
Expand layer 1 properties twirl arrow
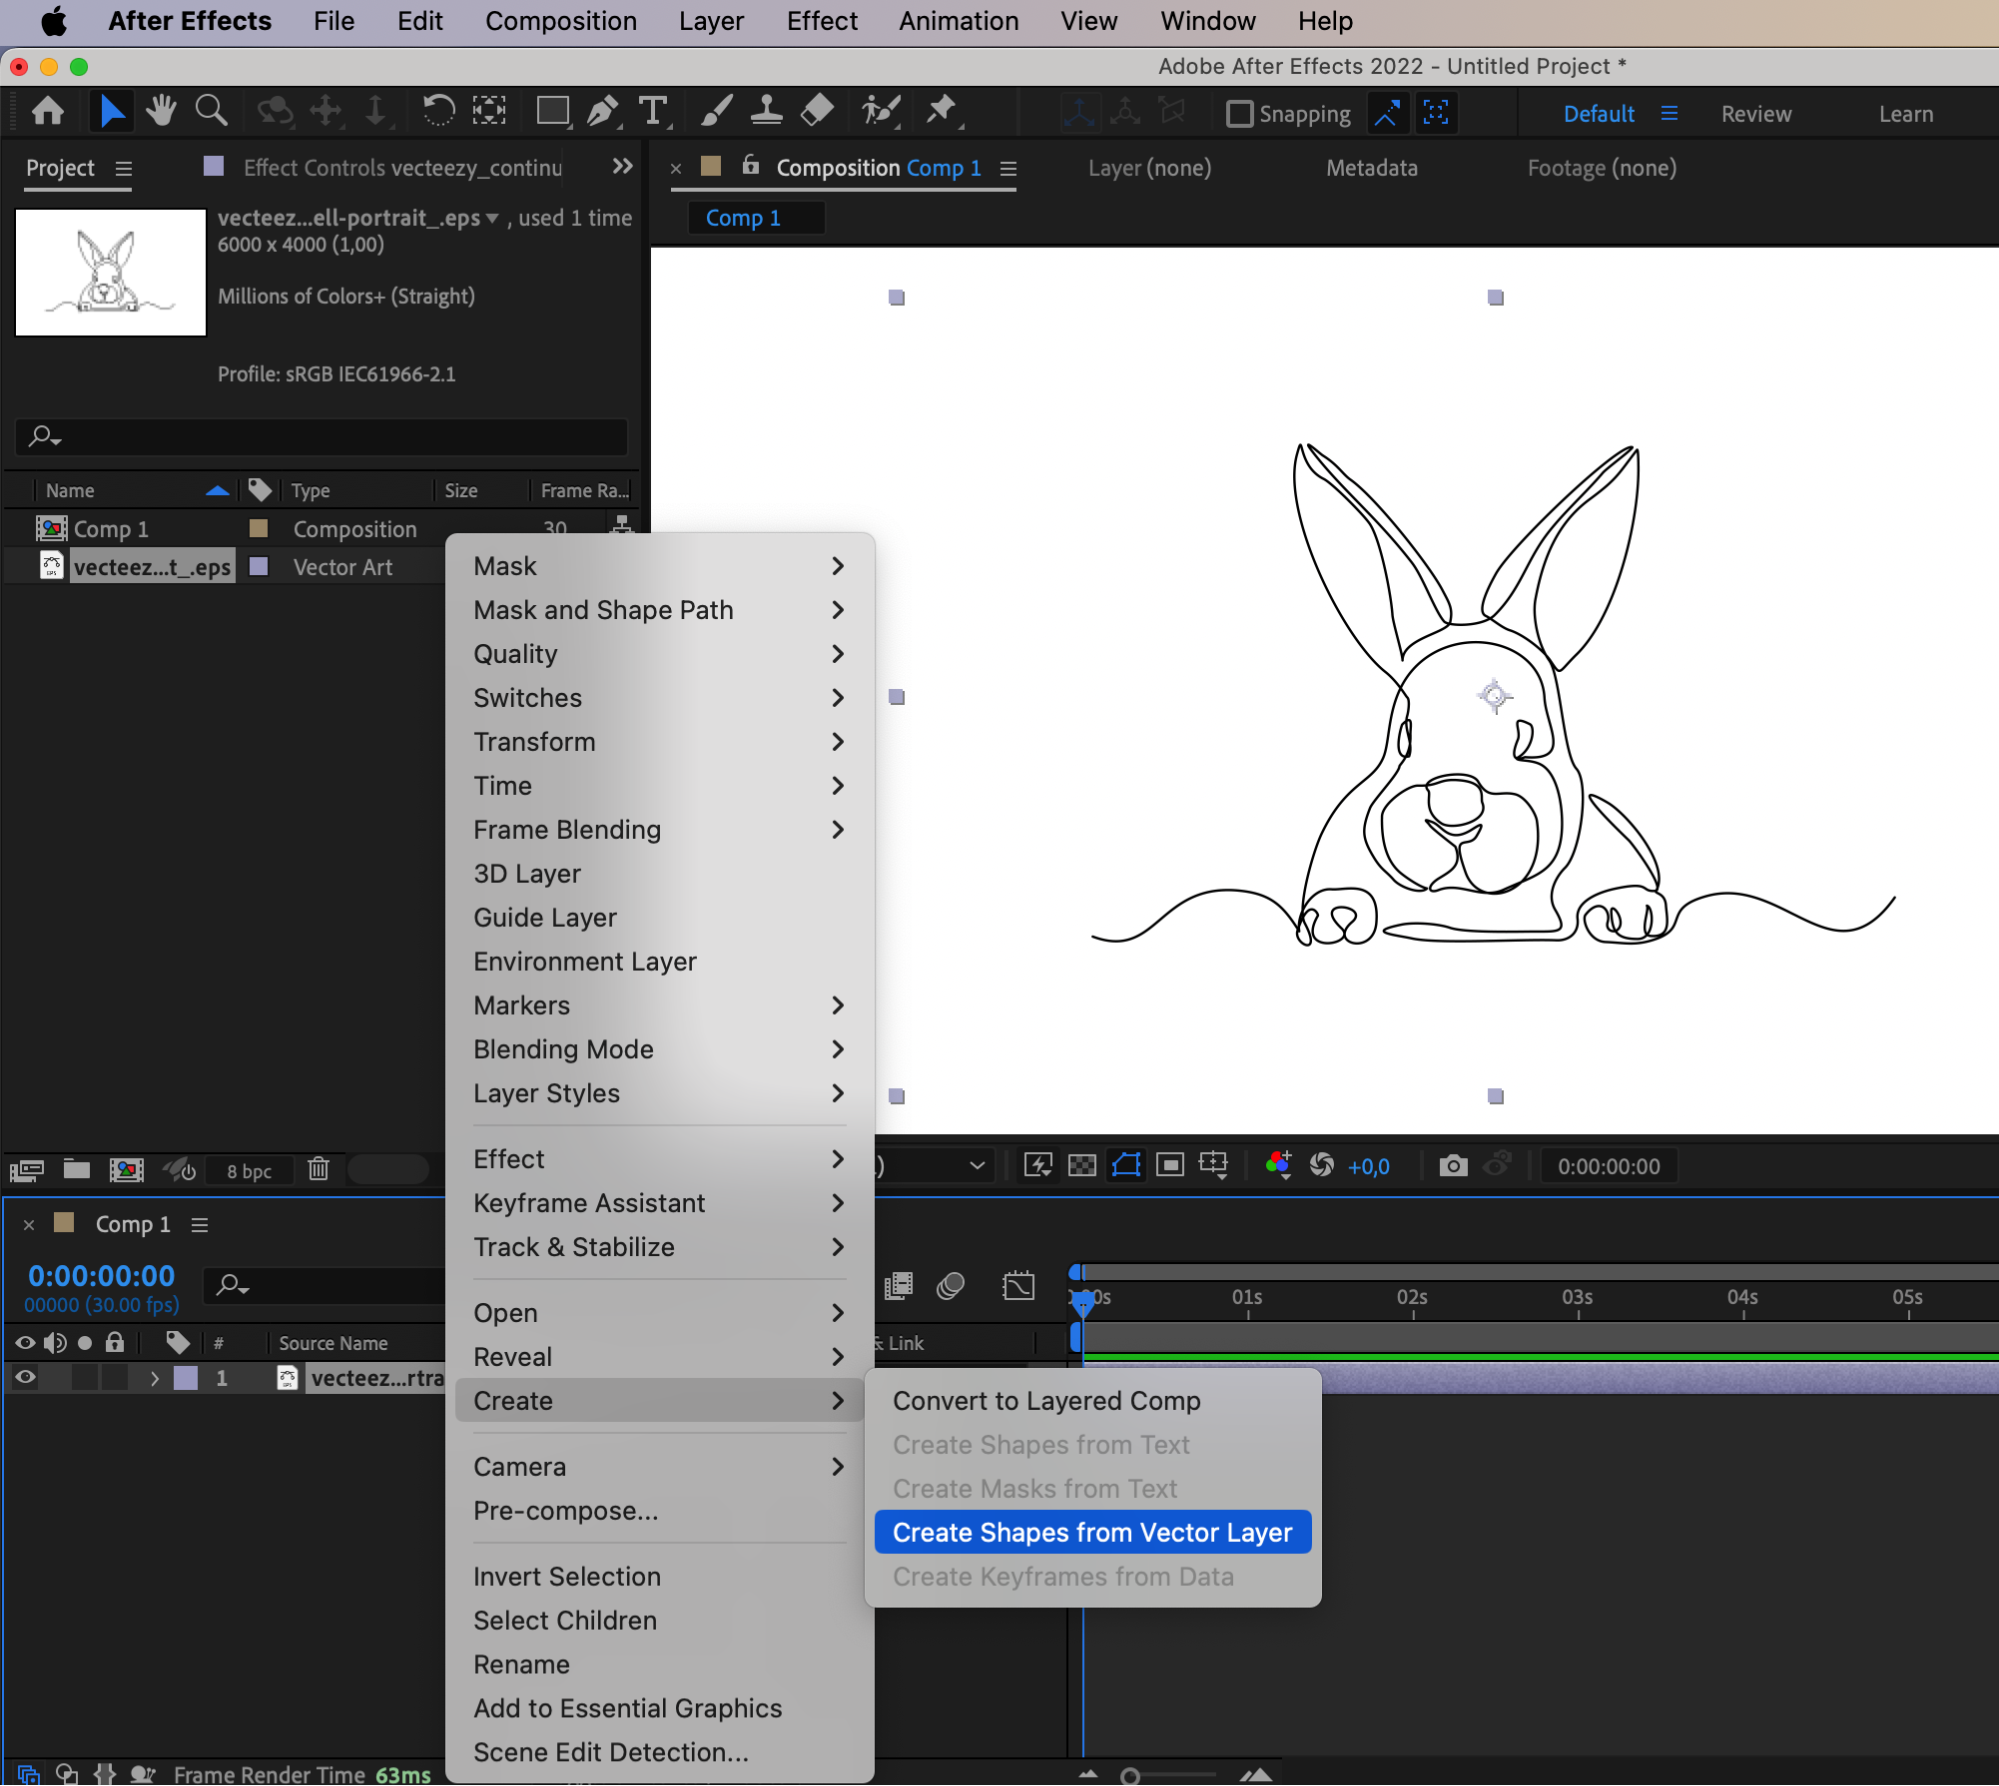point(154,1378)
